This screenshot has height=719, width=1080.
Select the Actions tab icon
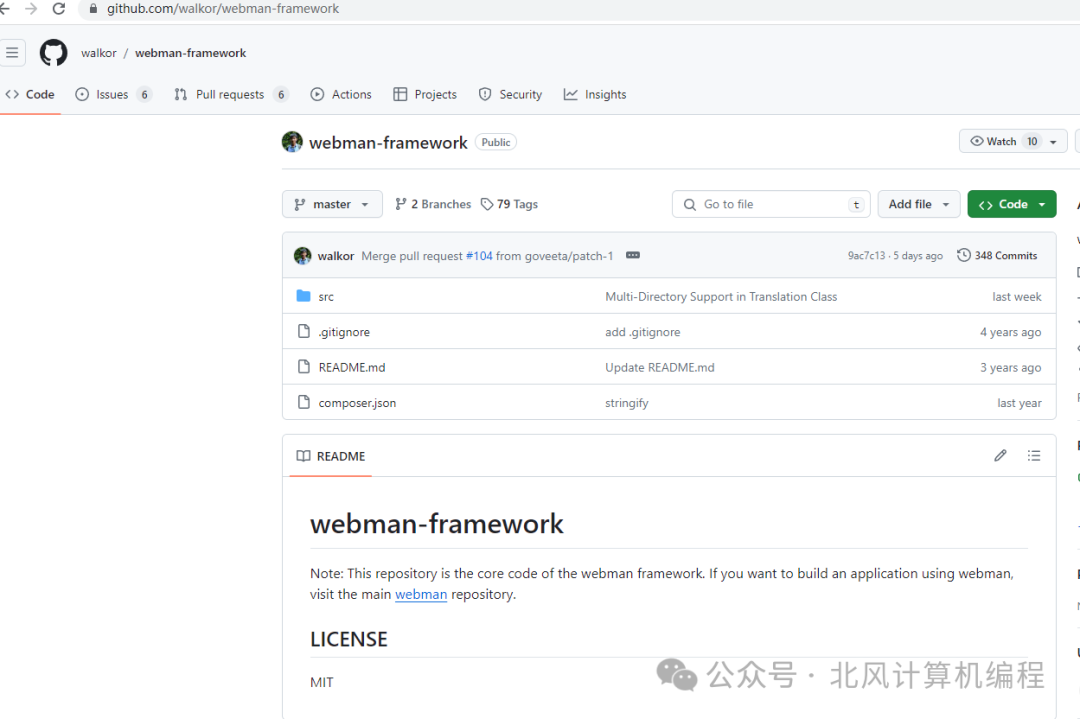point(317,94)
